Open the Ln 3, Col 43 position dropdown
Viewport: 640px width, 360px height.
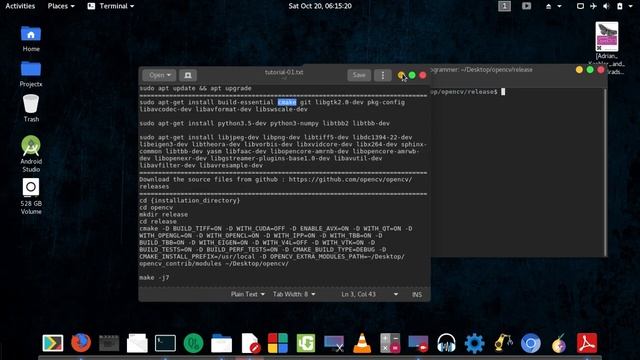click(369, 294)
